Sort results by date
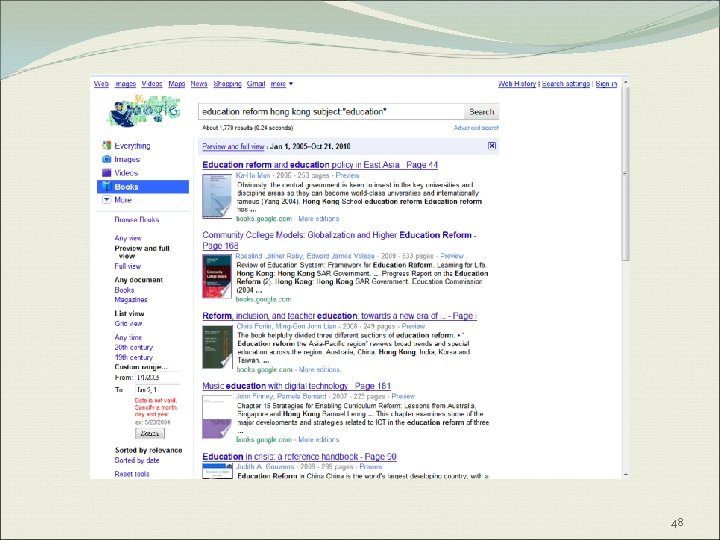This screenshot has height=540, width=720. pos(137,460)
